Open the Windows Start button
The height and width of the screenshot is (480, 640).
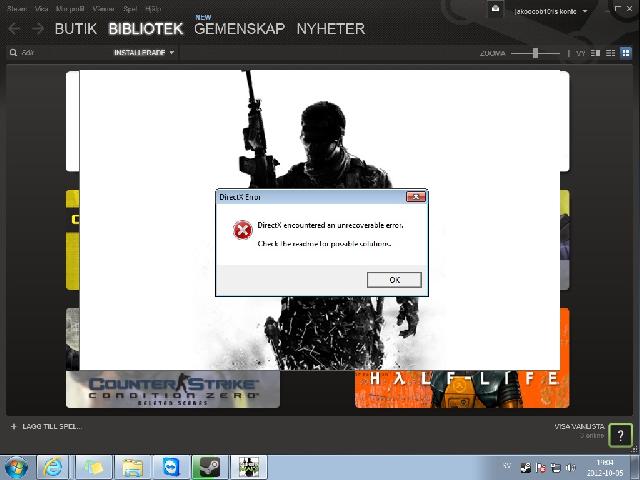pos(16,468)
